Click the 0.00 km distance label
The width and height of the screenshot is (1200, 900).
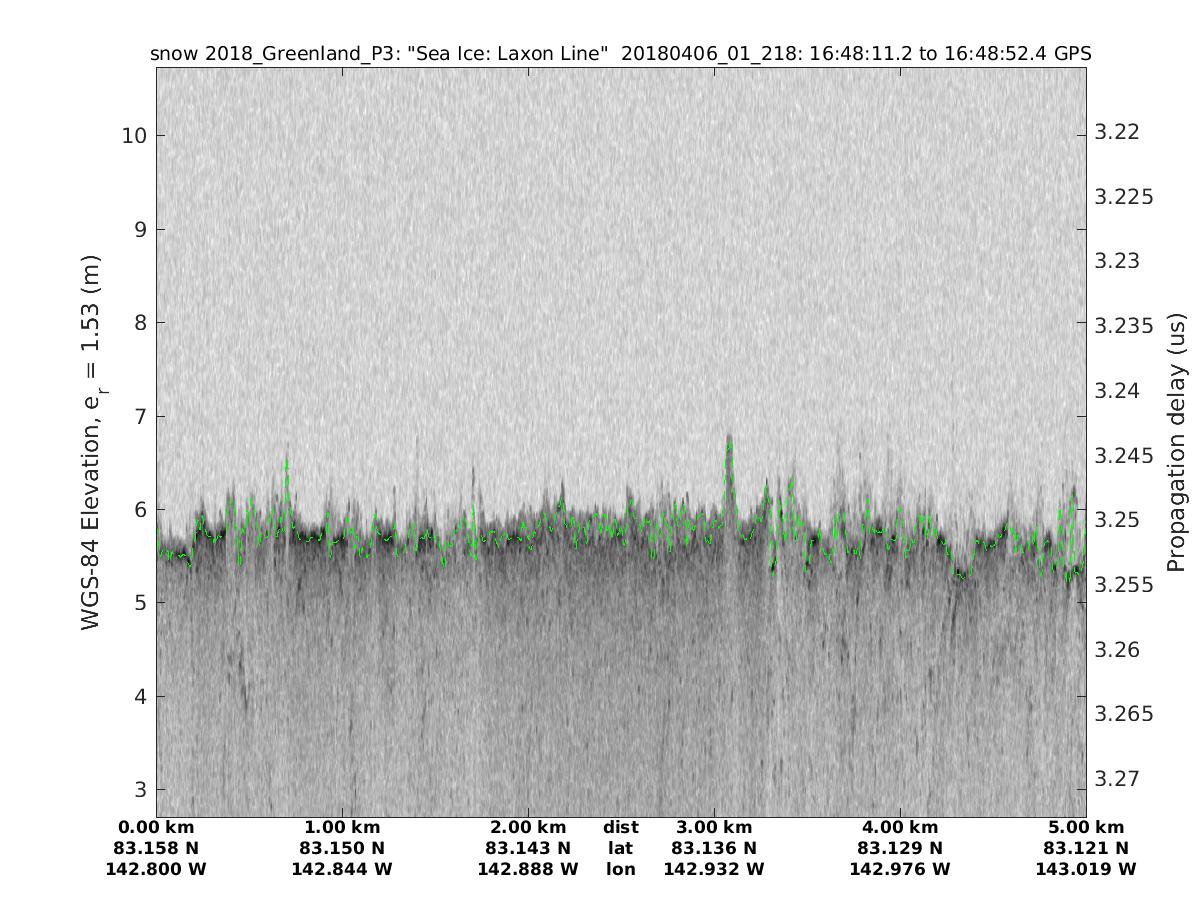point(156,827)
